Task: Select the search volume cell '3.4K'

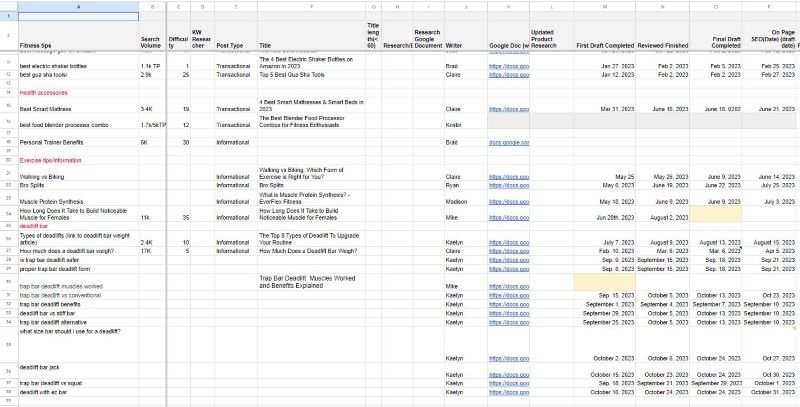Action: 152,106
